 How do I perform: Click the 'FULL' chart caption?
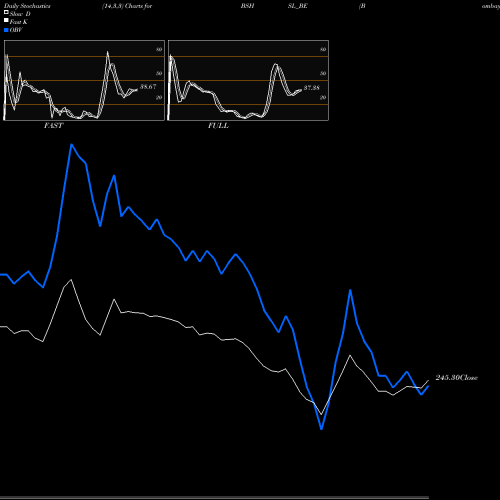218,126
